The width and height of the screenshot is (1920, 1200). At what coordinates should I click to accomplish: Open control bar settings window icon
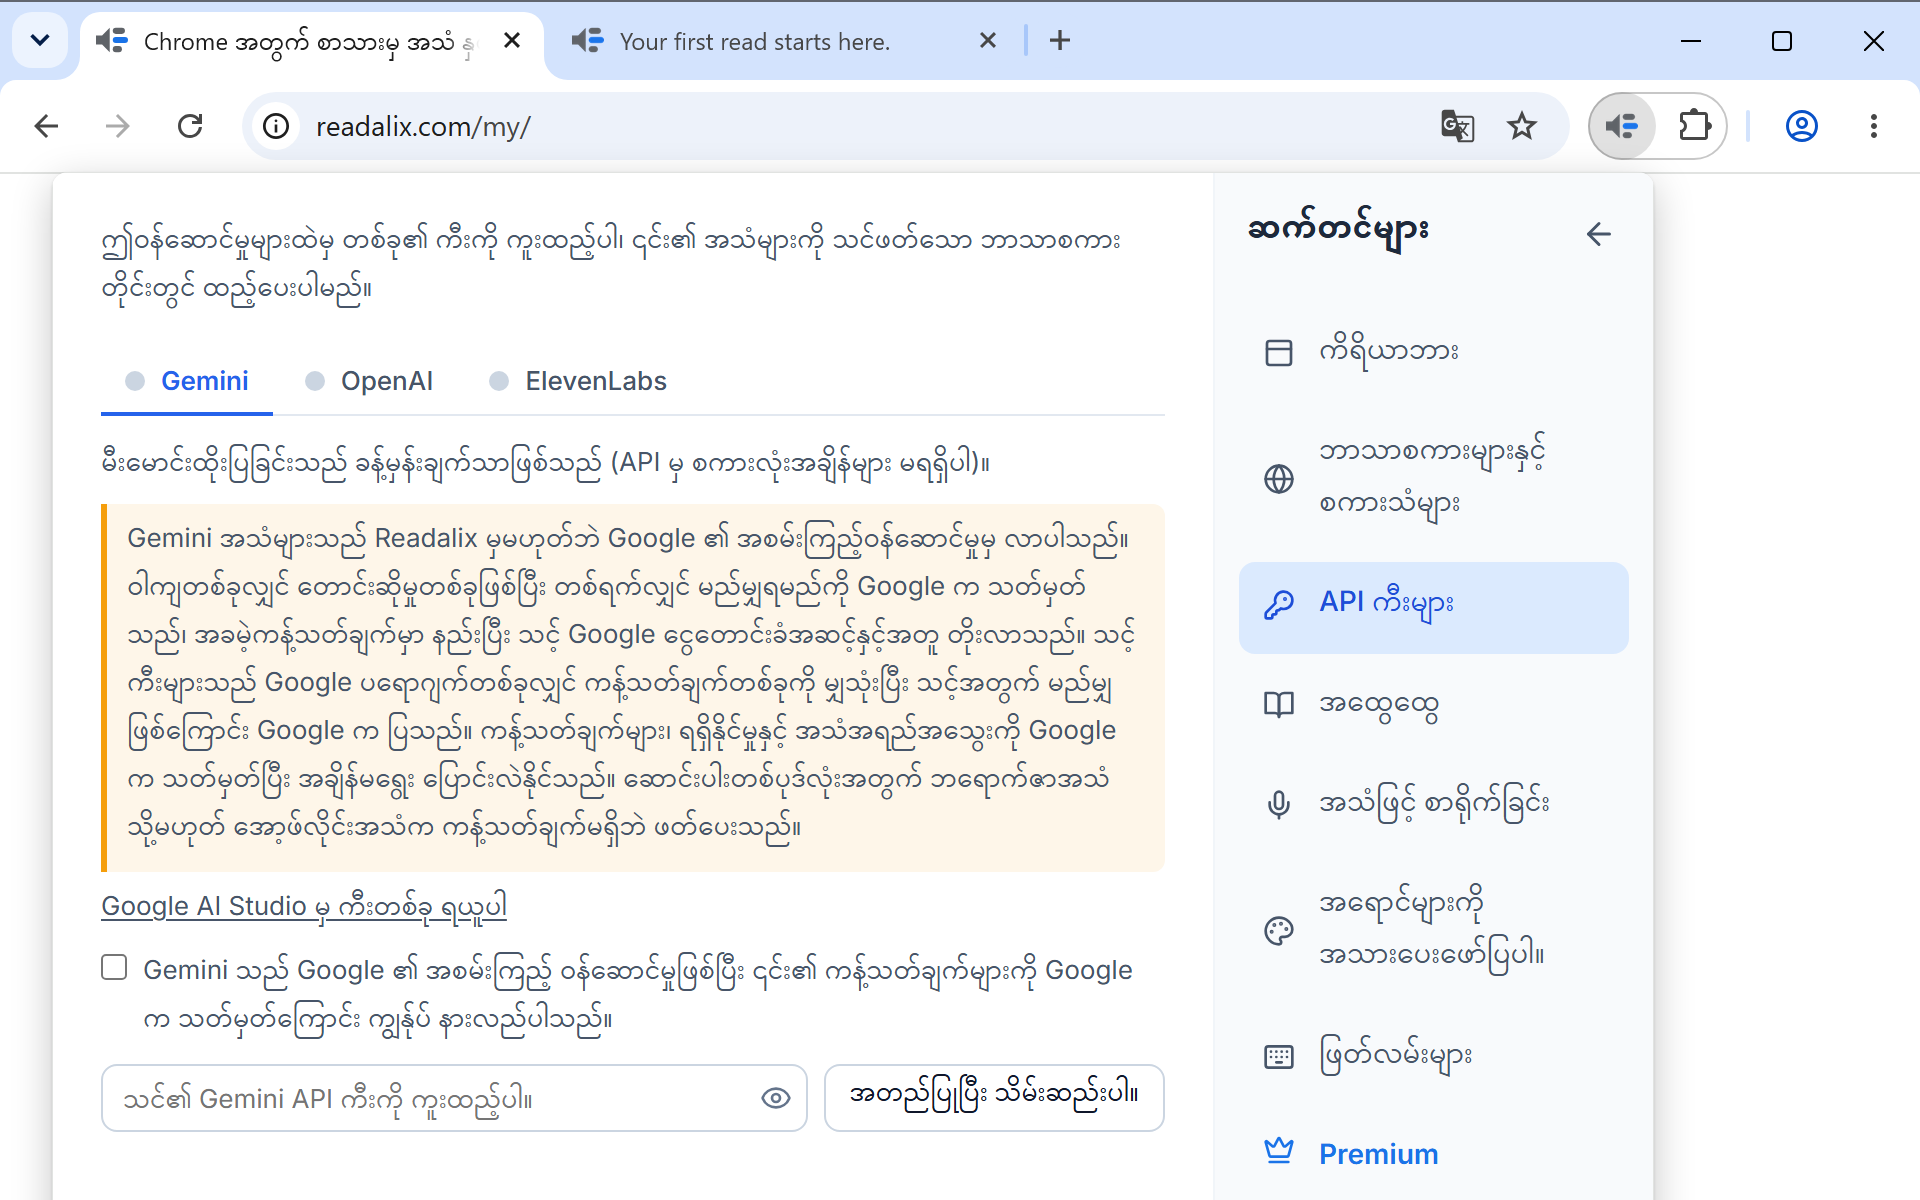pyautogui.click(x=1279, y=352)
